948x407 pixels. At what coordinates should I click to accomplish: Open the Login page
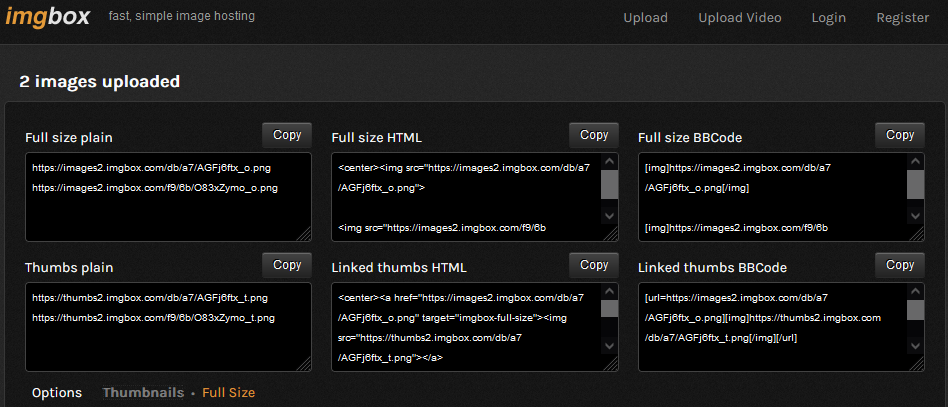[828, 18]
